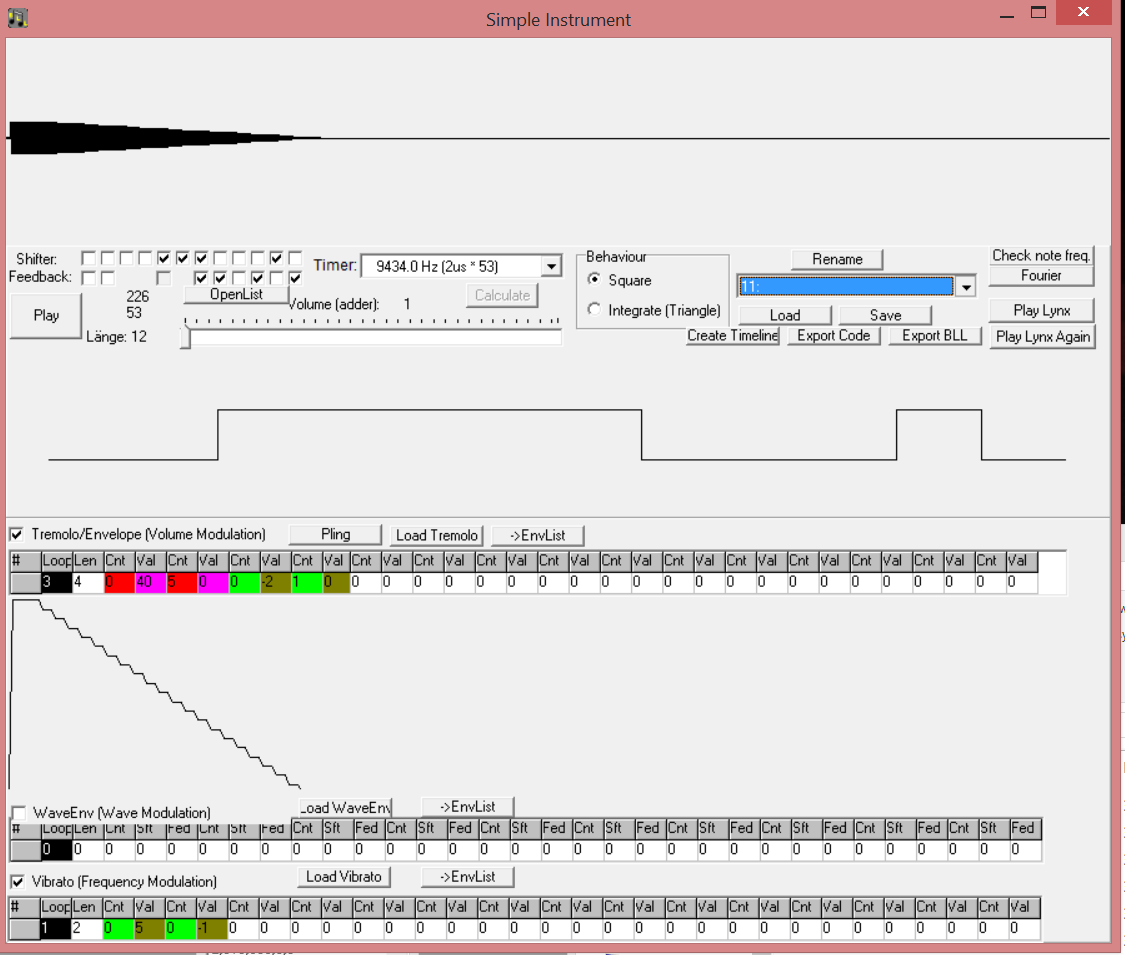This screenshot has height=955, width=1125.
Task: Click the Play Lynx button
Action: click(1041, 311)
